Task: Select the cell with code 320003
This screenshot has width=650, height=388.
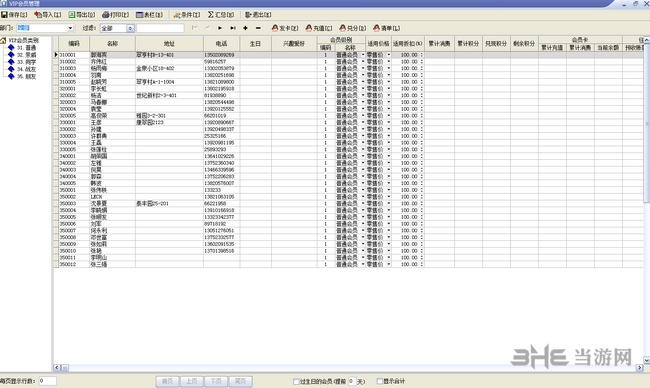Action: pos(74,102)
